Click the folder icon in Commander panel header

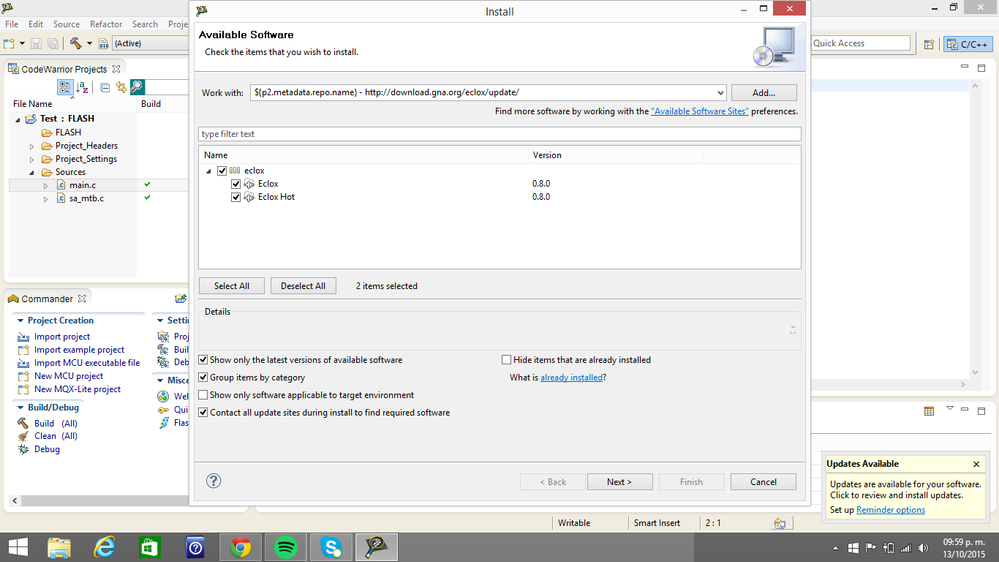pos(181,298)
